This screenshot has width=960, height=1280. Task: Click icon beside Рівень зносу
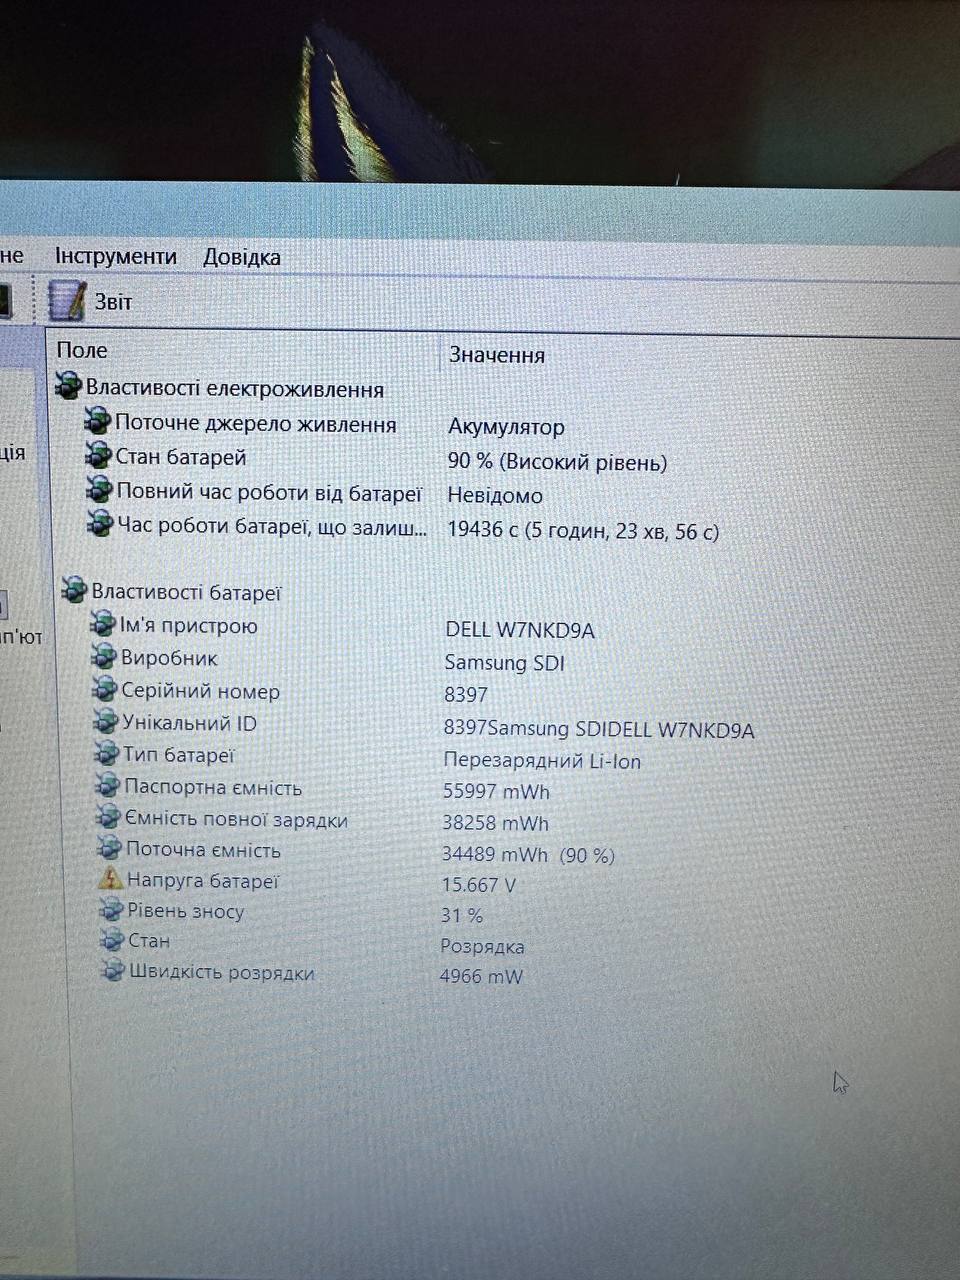(x=112, y=910)
